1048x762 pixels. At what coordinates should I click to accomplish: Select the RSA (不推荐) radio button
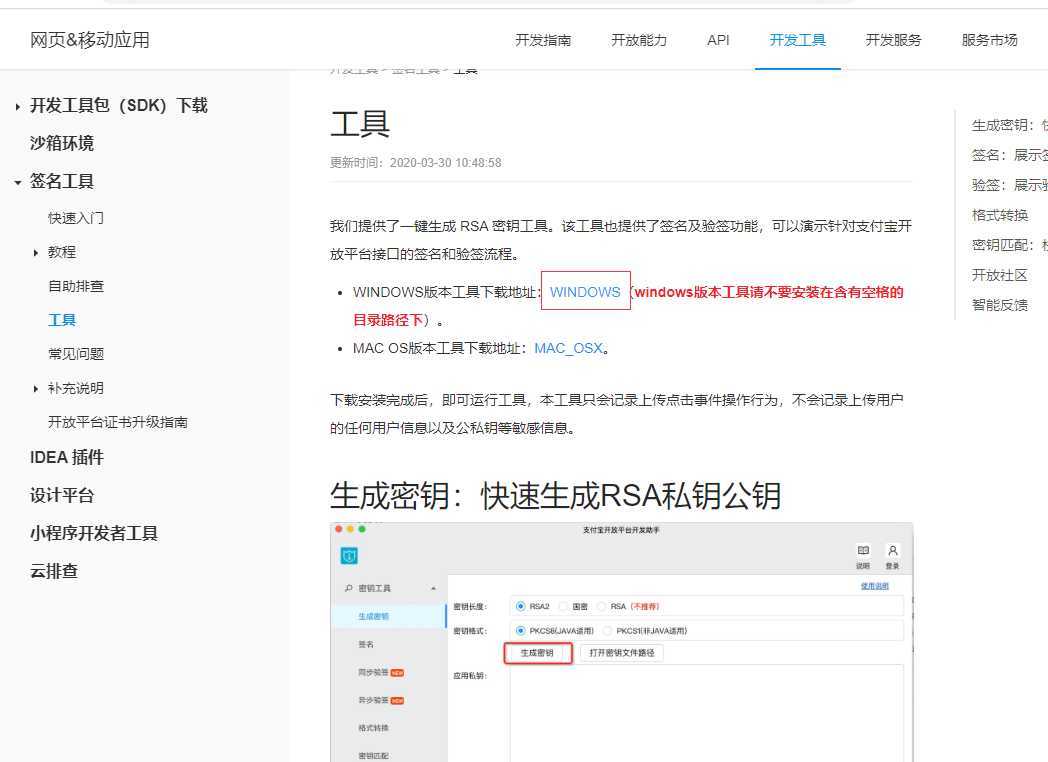[x=601, y=606]
